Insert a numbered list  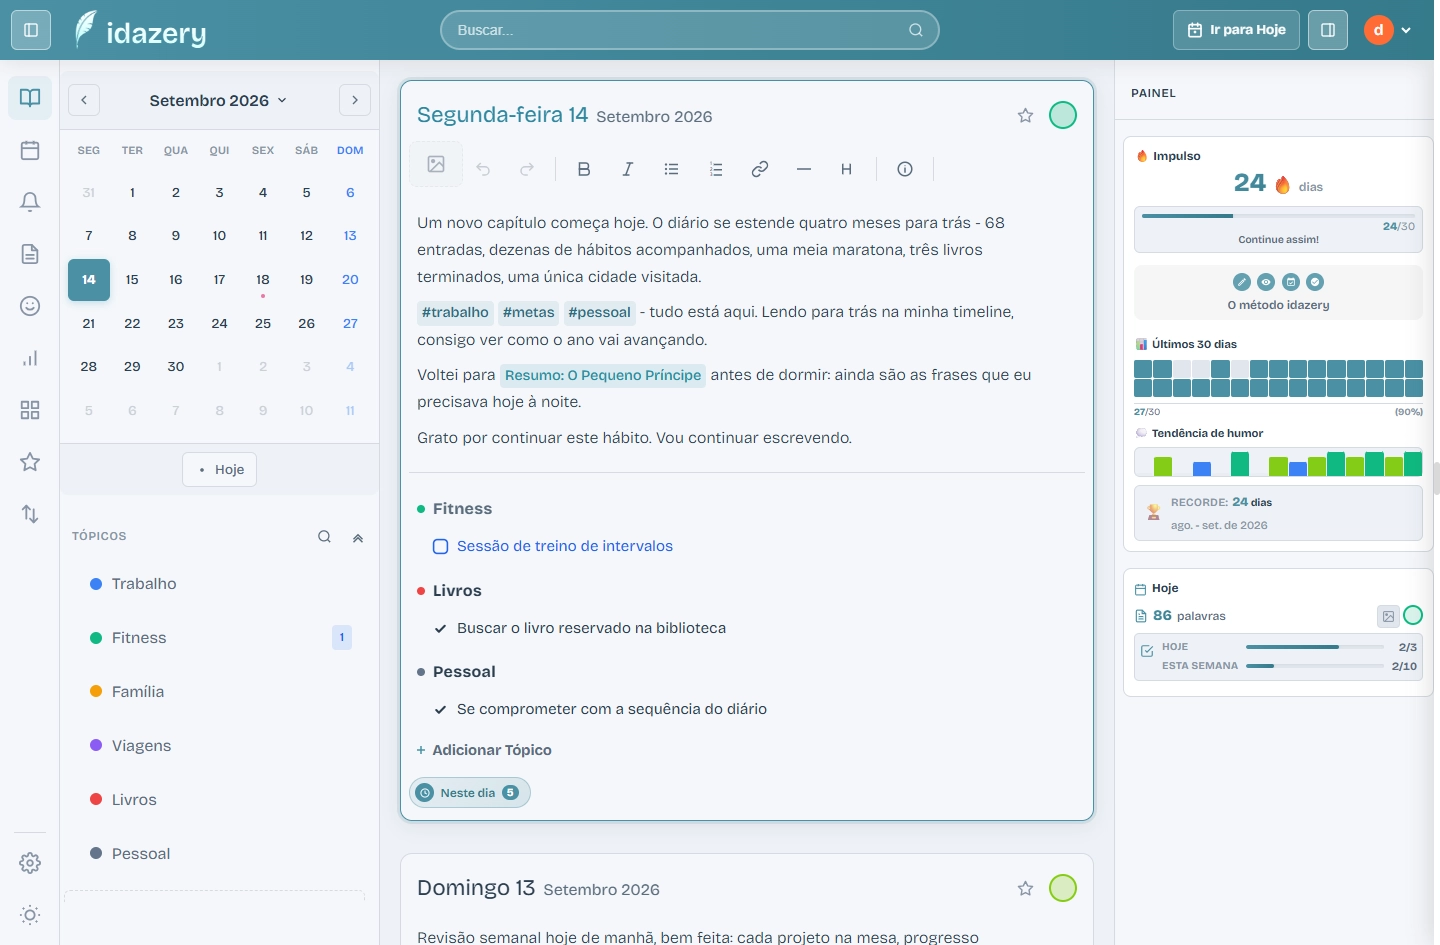[x=716, y=169]
